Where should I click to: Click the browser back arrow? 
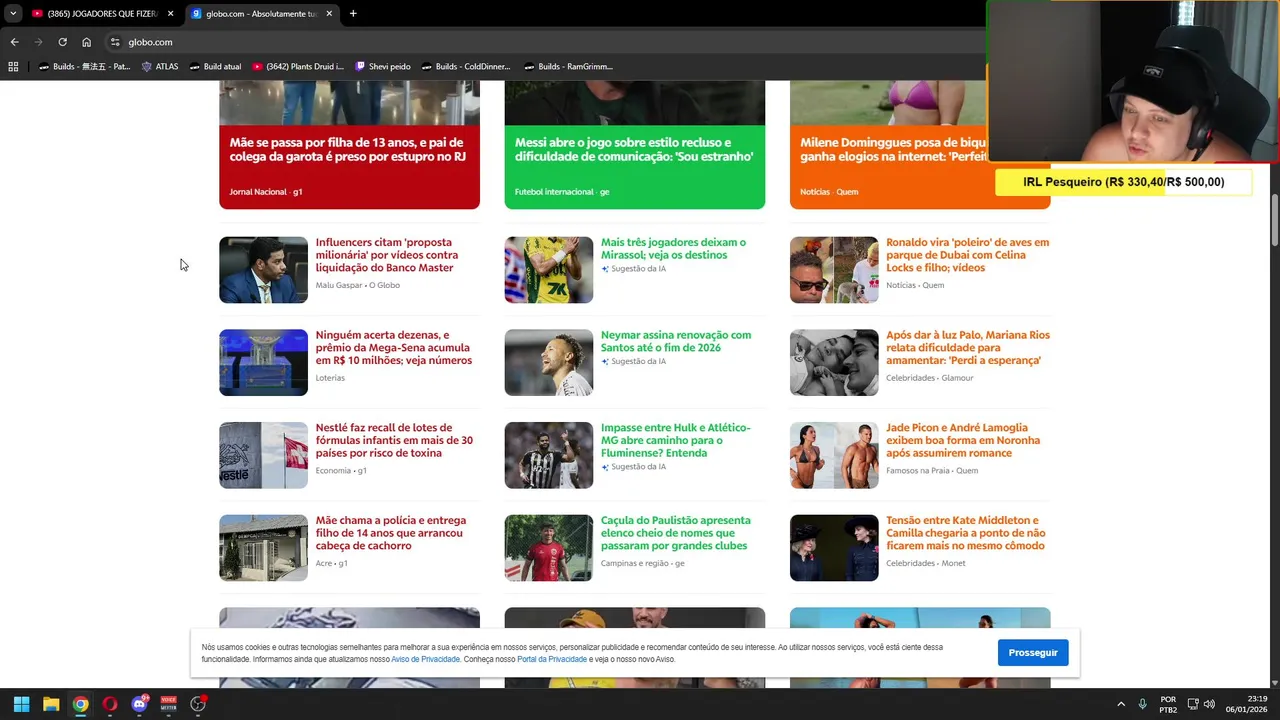[14, 42]
